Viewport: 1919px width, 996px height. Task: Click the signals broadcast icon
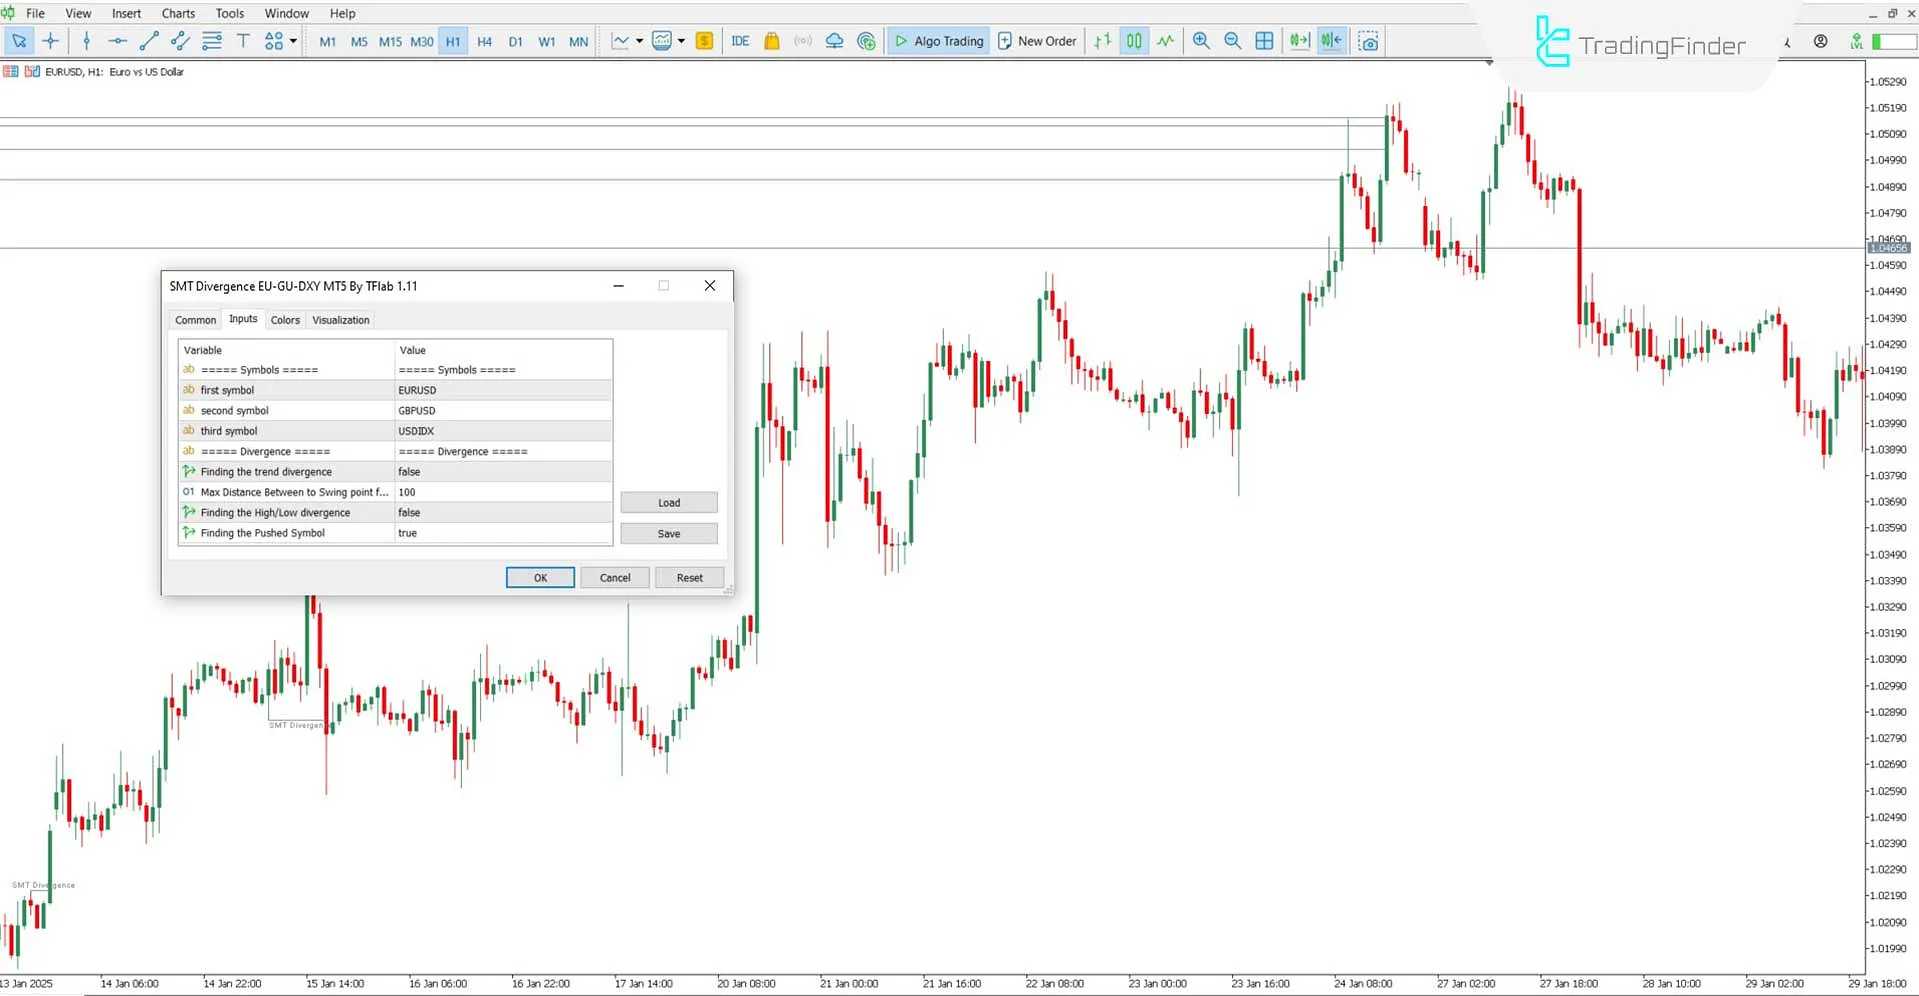pyautogui.click(x=803, y=41)
